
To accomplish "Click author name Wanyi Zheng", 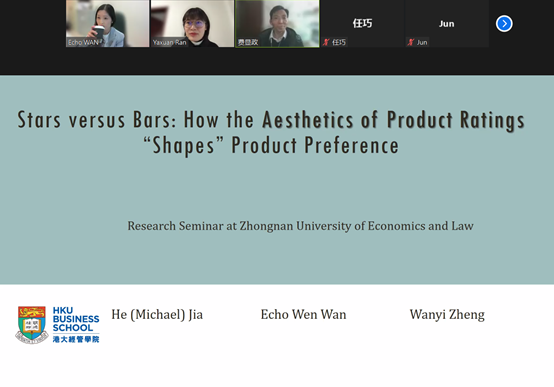I will 447,314.
